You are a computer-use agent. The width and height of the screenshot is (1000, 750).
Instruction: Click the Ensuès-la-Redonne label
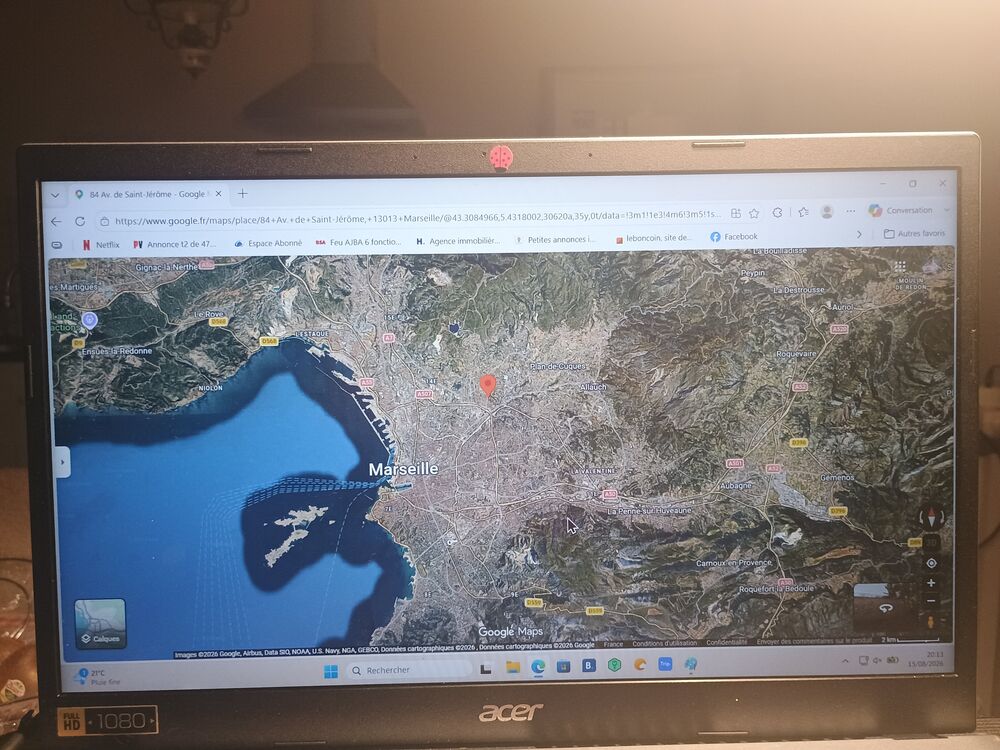(x=117, y=351)
